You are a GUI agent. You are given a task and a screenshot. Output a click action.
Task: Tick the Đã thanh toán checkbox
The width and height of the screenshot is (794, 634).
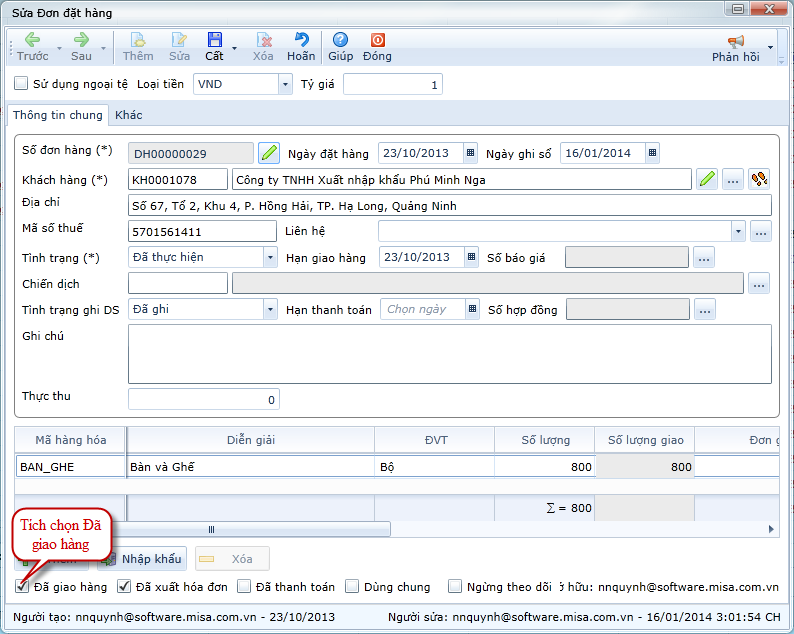245,587
